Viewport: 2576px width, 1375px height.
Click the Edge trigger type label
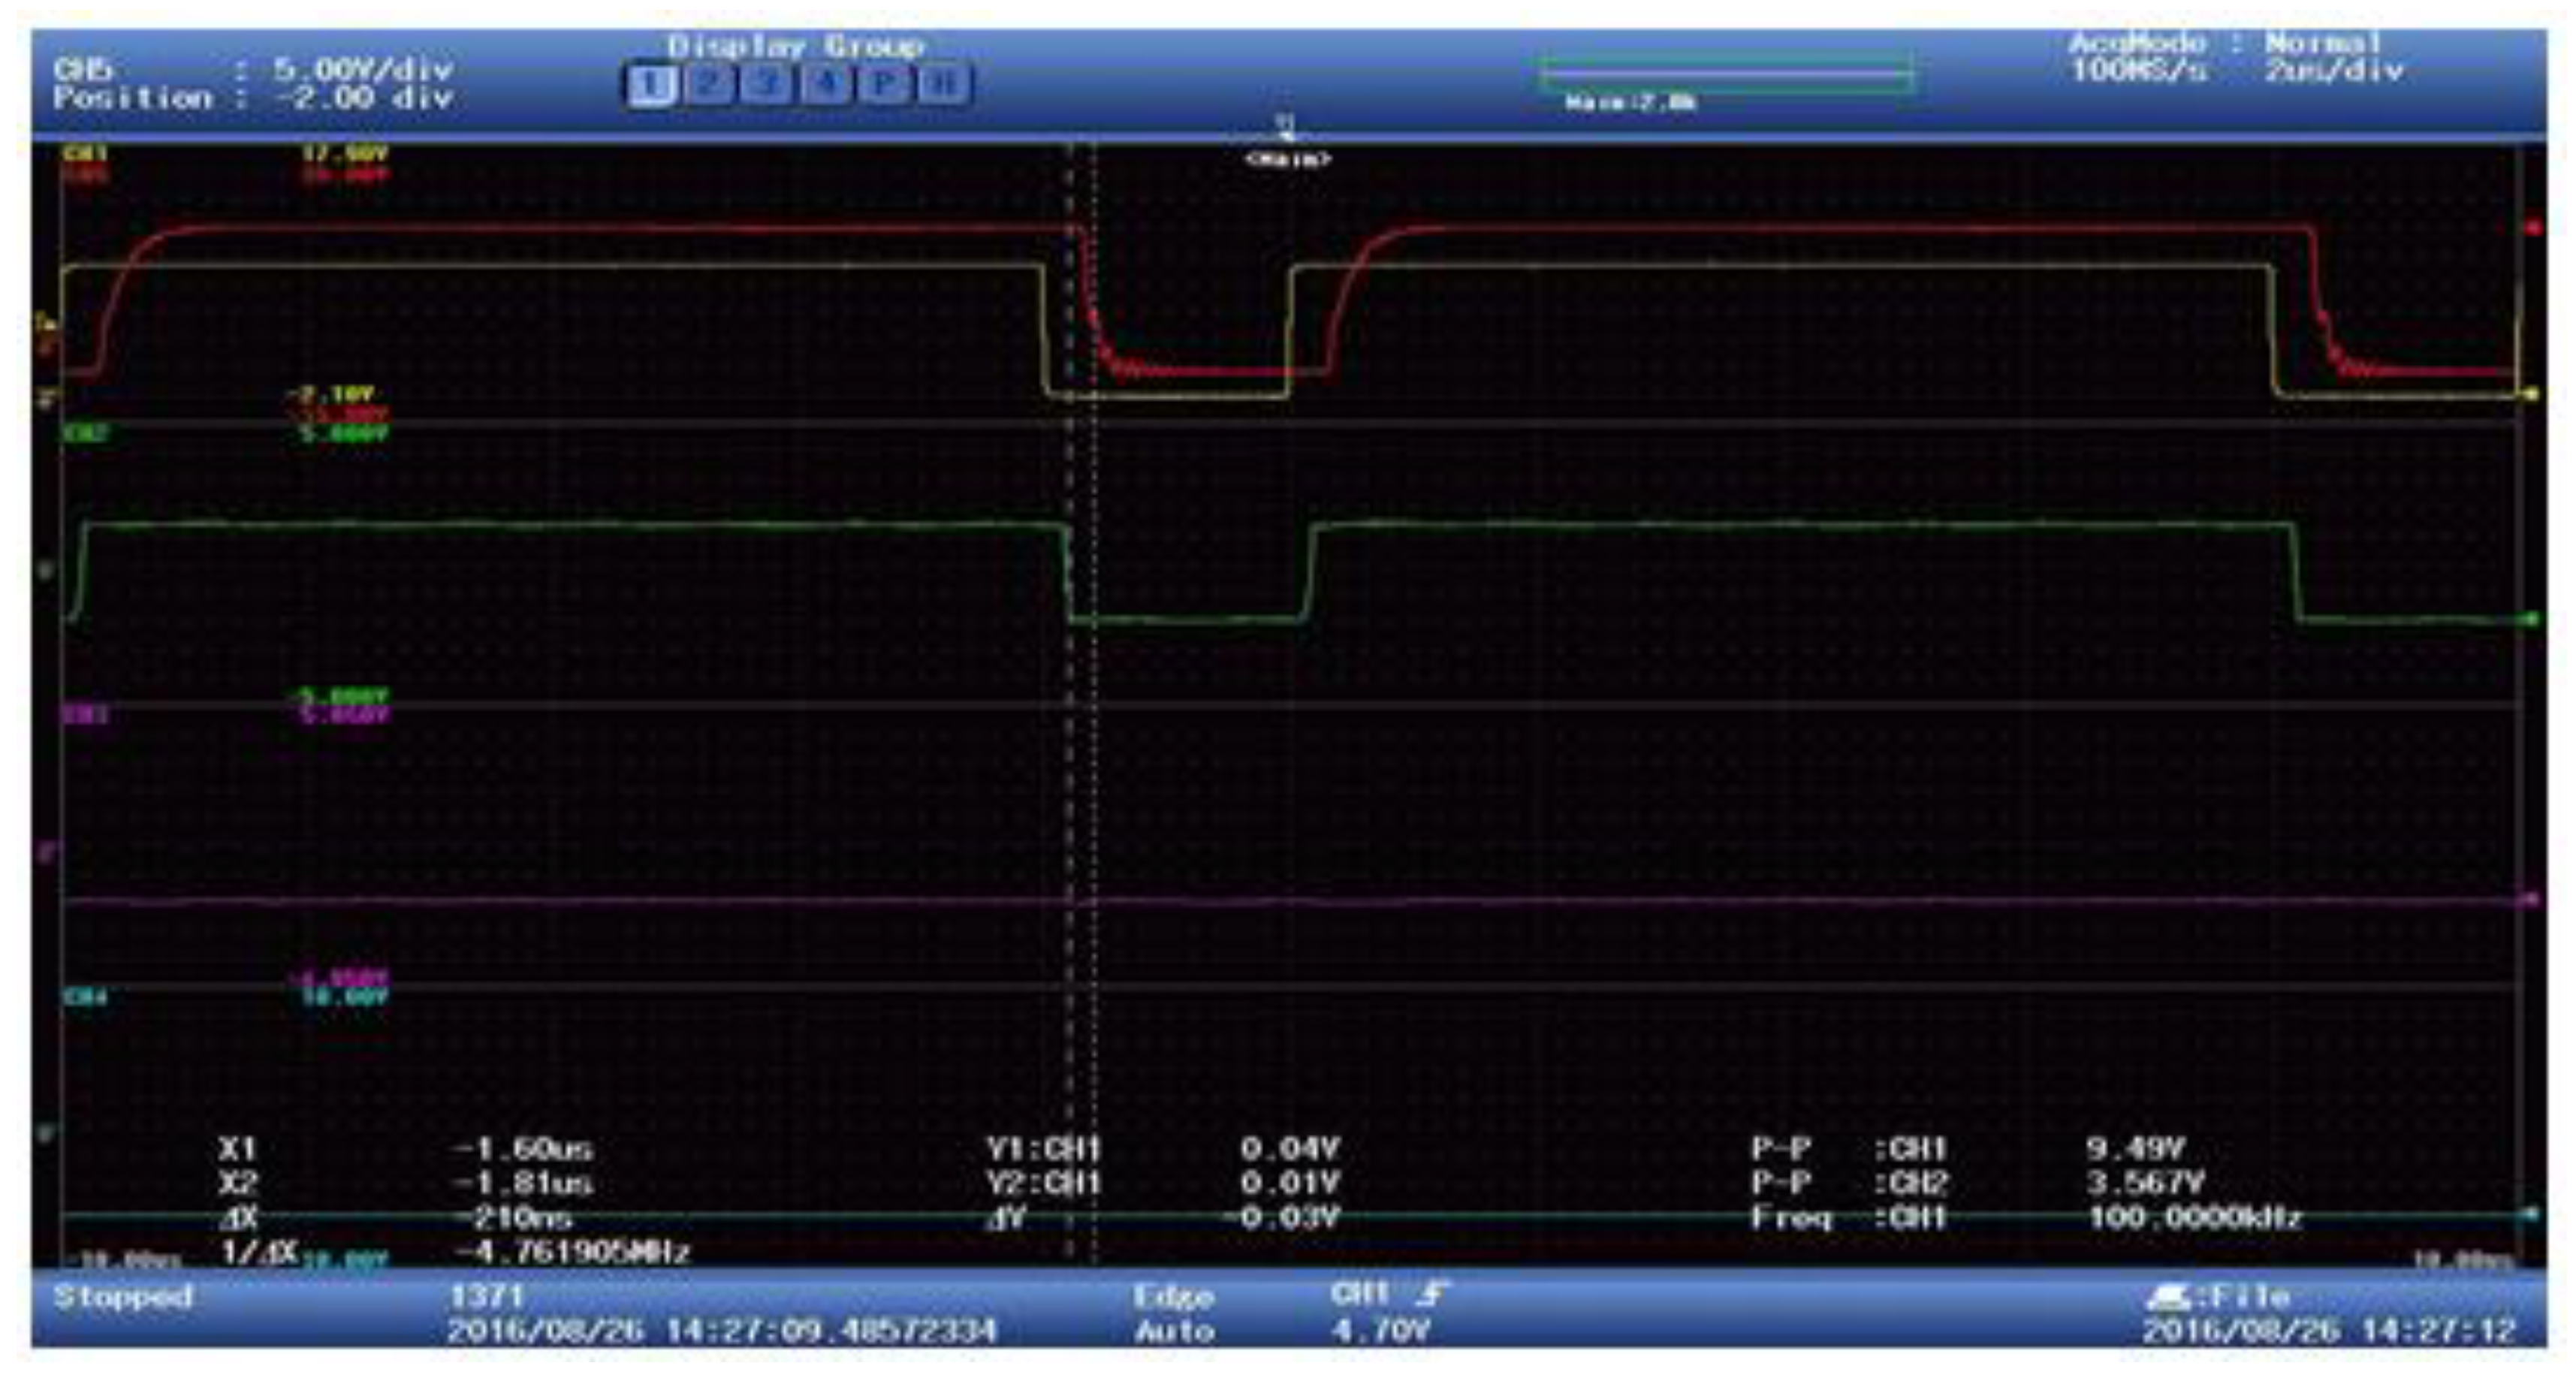tap(1173, 1298)
